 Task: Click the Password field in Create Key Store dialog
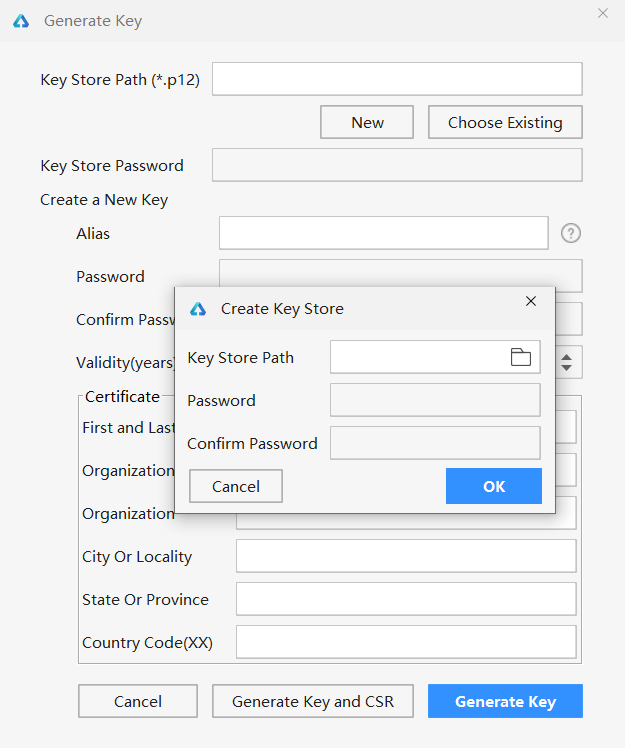(x=435, y=400)
